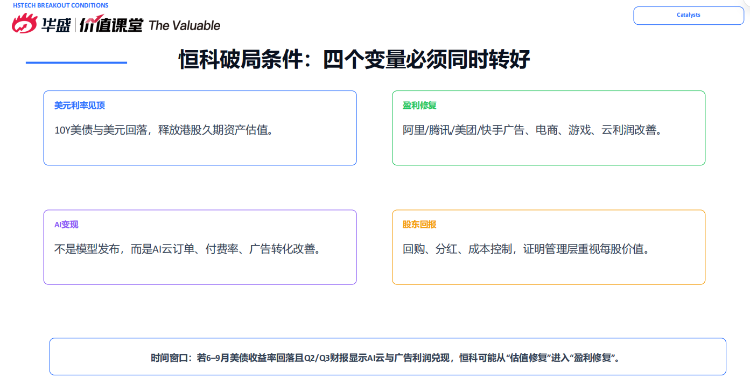
Task: Click the 价值课堂 logo text
Action: pyautogui.click(x=111, y=24)
